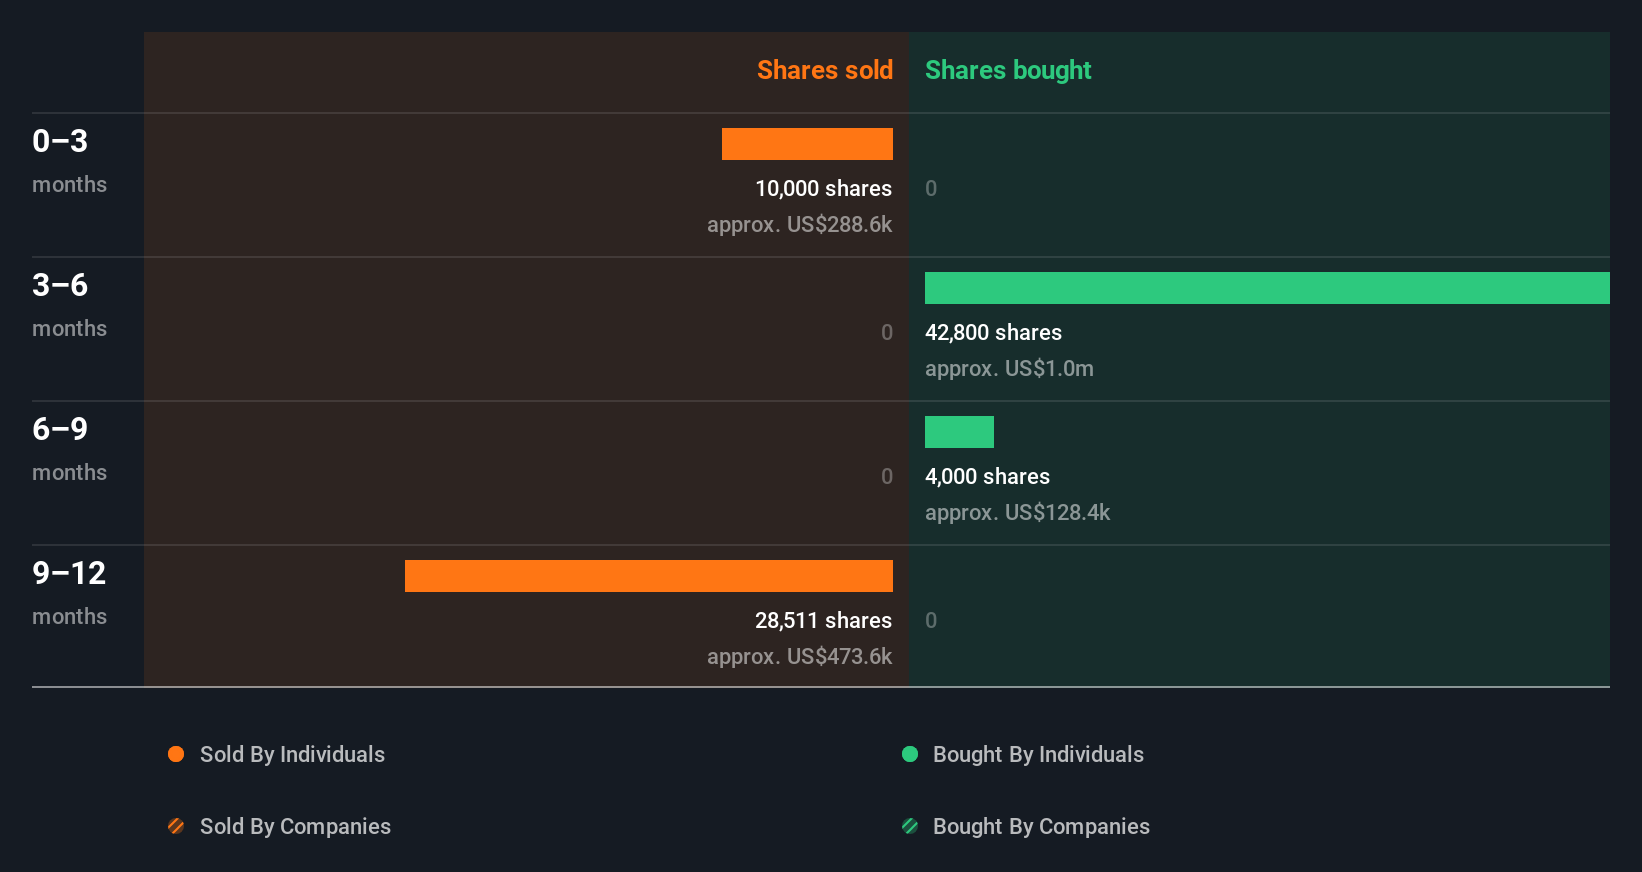Click the zero sold value in 3–6 months row
The image size is (1642, 872).
tap(887, 333)
